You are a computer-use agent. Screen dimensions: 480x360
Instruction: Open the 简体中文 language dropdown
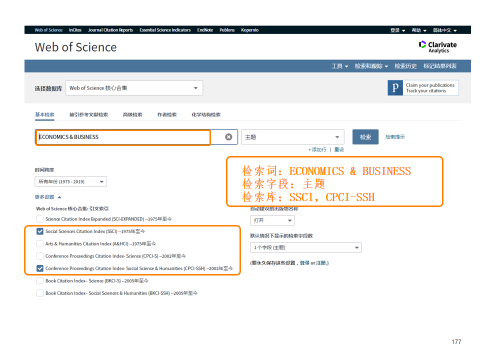(445, 30)
